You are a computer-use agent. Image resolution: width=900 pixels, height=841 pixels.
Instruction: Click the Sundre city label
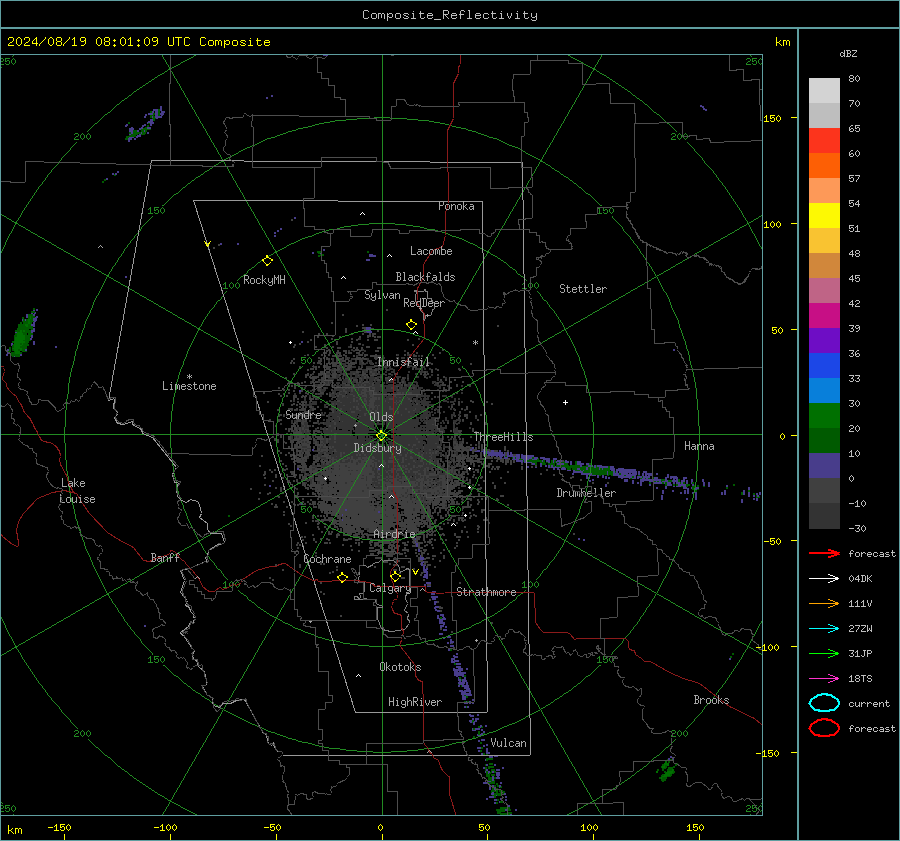(x=303, y=414)
